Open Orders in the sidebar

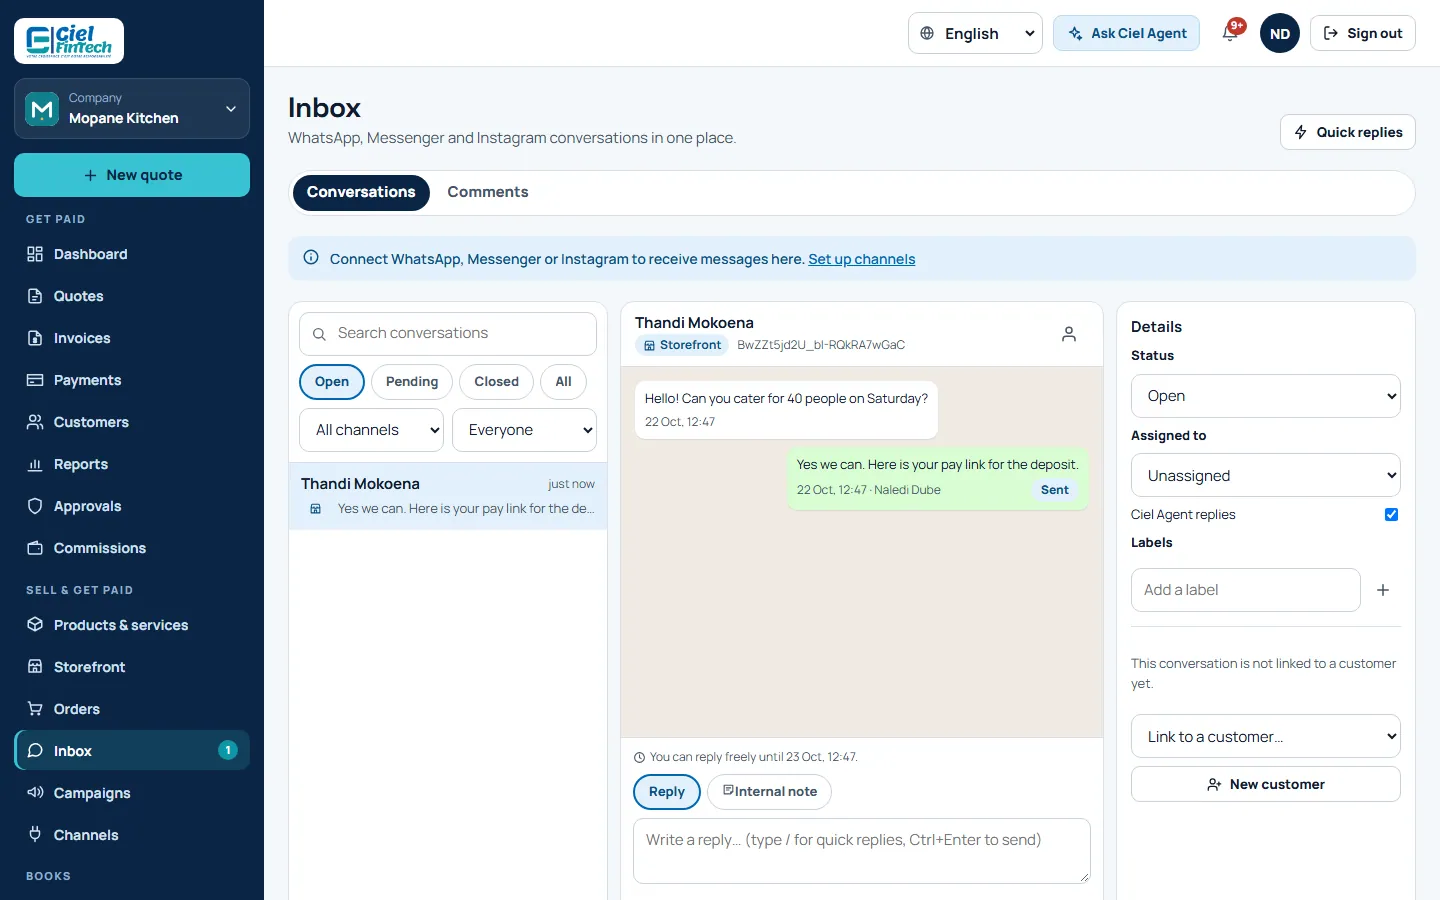pos(132,709)
